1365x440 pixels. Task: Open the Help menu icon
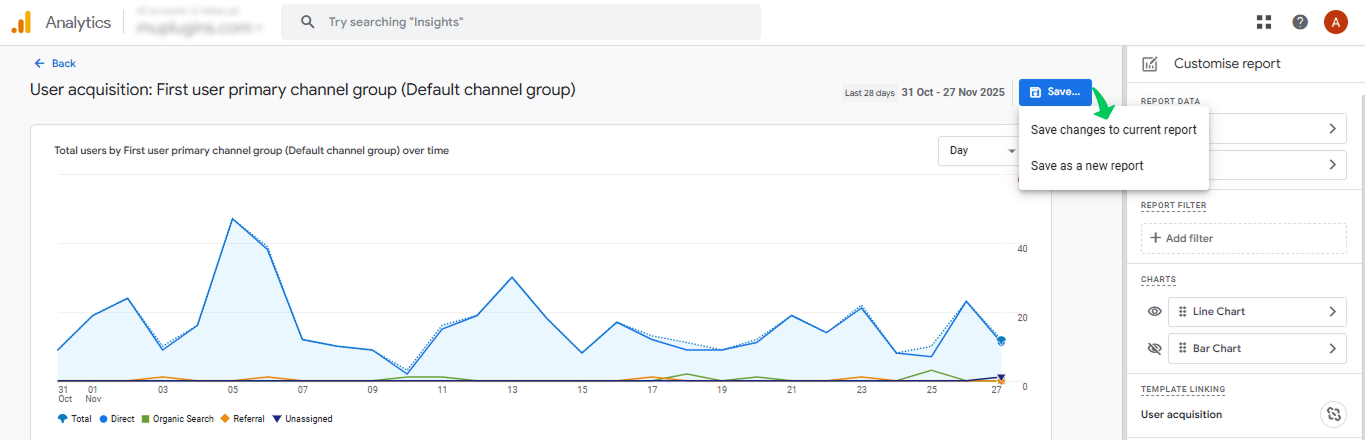point(1300,22)
